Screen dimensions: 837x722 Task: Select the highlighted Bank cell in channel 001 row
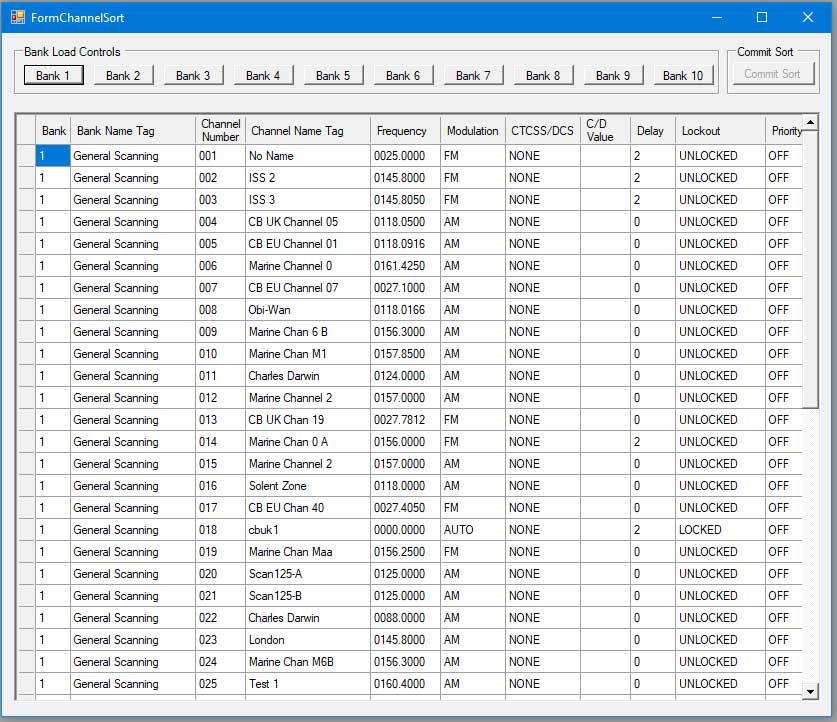(53, 156)
